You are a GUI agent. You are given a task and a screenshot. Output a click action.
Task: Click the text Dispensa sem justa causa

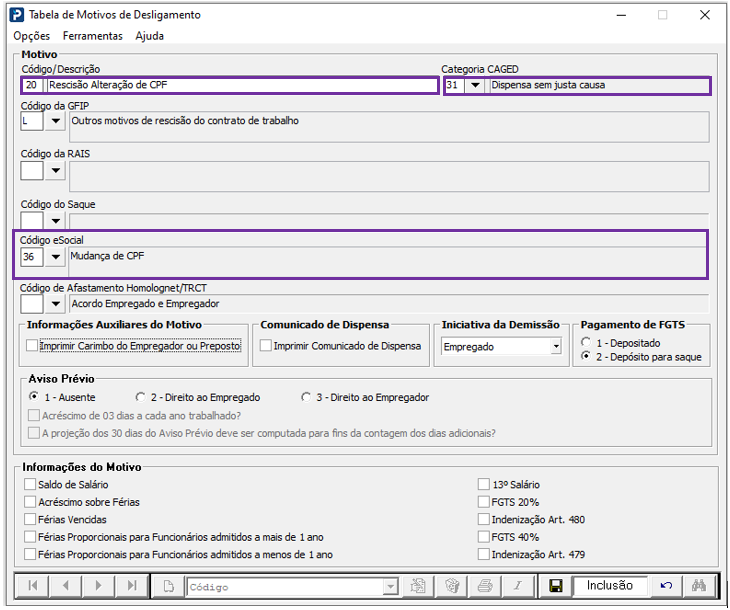[x=548, y=85]
